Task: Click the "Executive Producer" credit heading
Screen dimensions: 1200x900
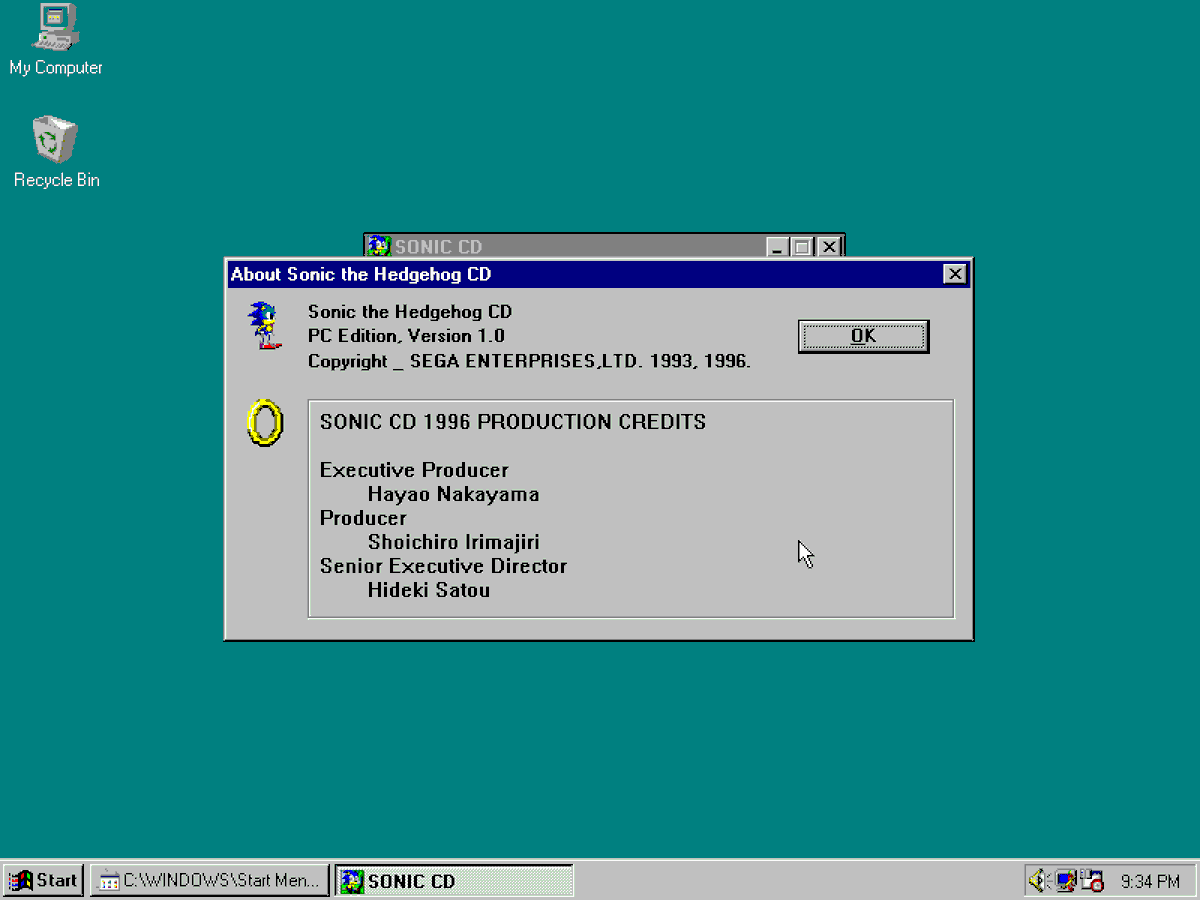Action: click(414, 470)
